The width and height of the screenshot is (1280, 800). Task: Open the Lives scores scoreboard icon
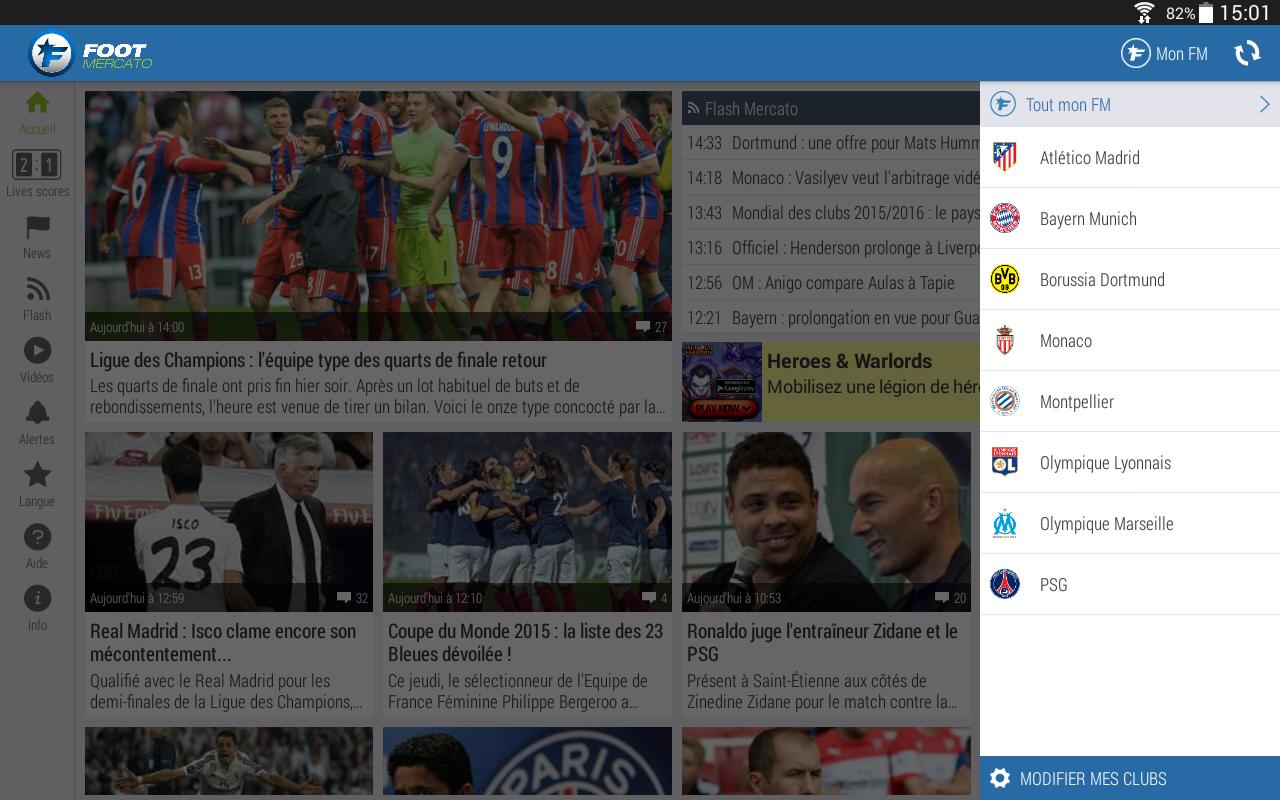(x=37, y=165)
